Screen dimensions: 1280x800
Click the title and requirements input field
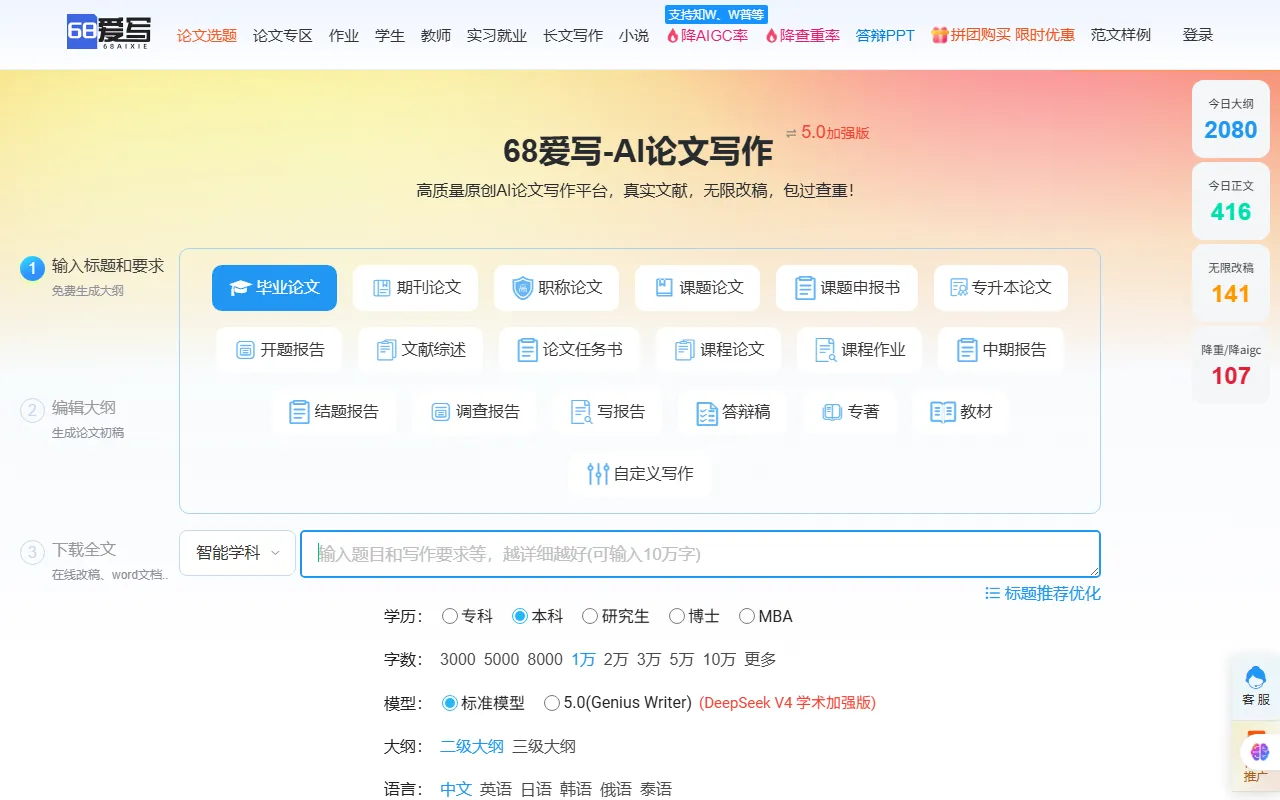tap(700, 554)
